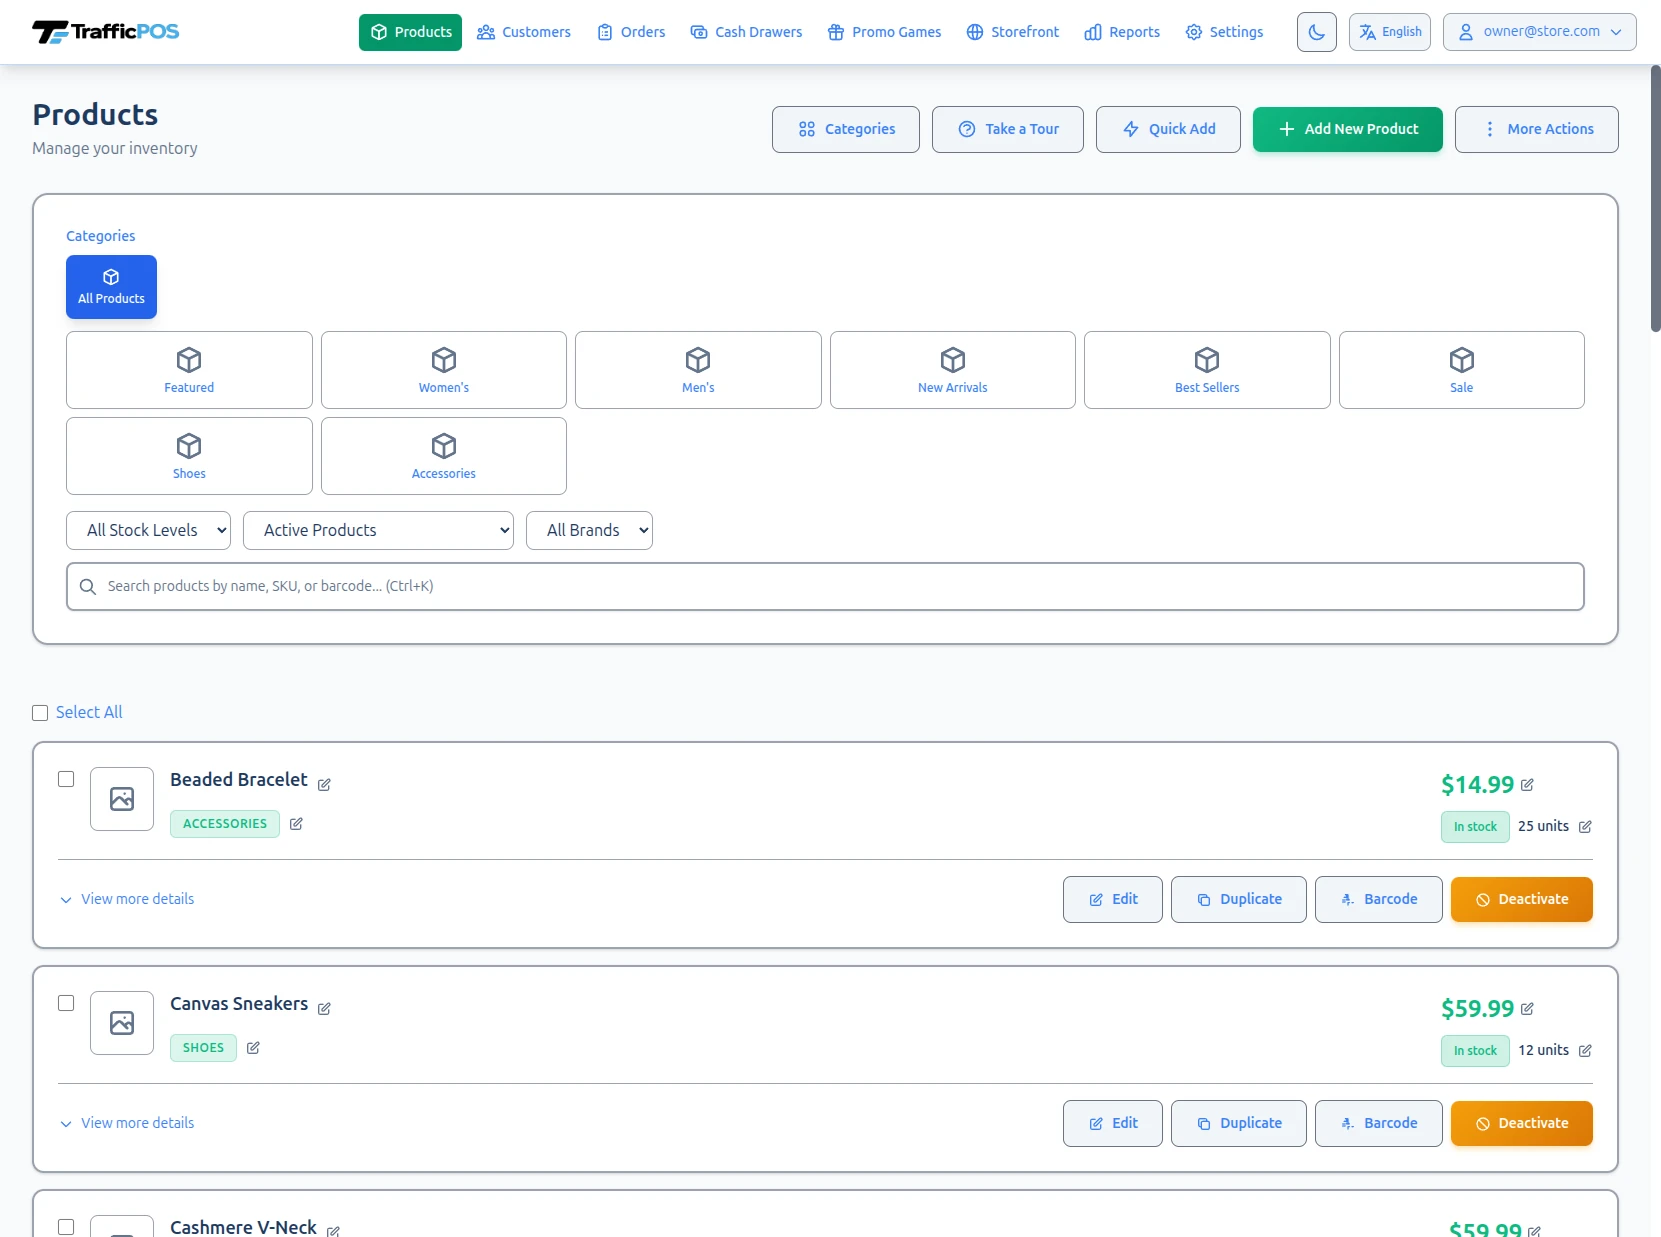Check the Select All checkbox
This screenshot has height=1237, width=1661.
pos(40,713)
